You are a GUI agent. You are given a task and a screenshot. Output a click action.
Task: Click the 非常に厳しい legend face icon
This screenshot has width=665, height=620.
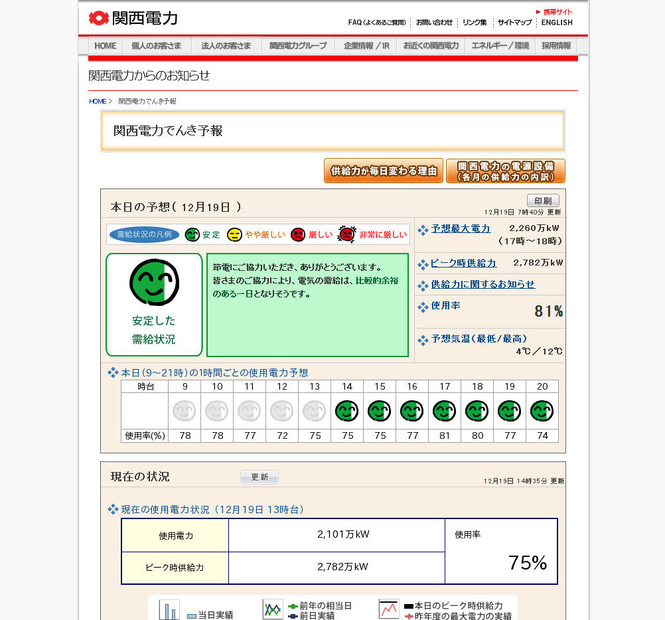pos(346,234)
